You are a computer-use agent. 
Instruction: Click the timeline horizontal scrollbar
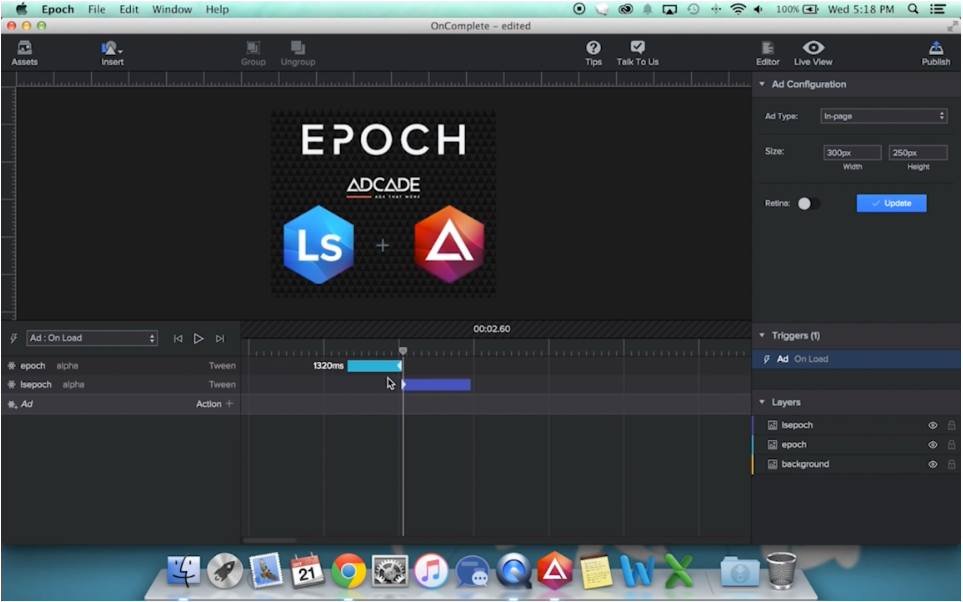pyautogui.click(x=270, y=541)
